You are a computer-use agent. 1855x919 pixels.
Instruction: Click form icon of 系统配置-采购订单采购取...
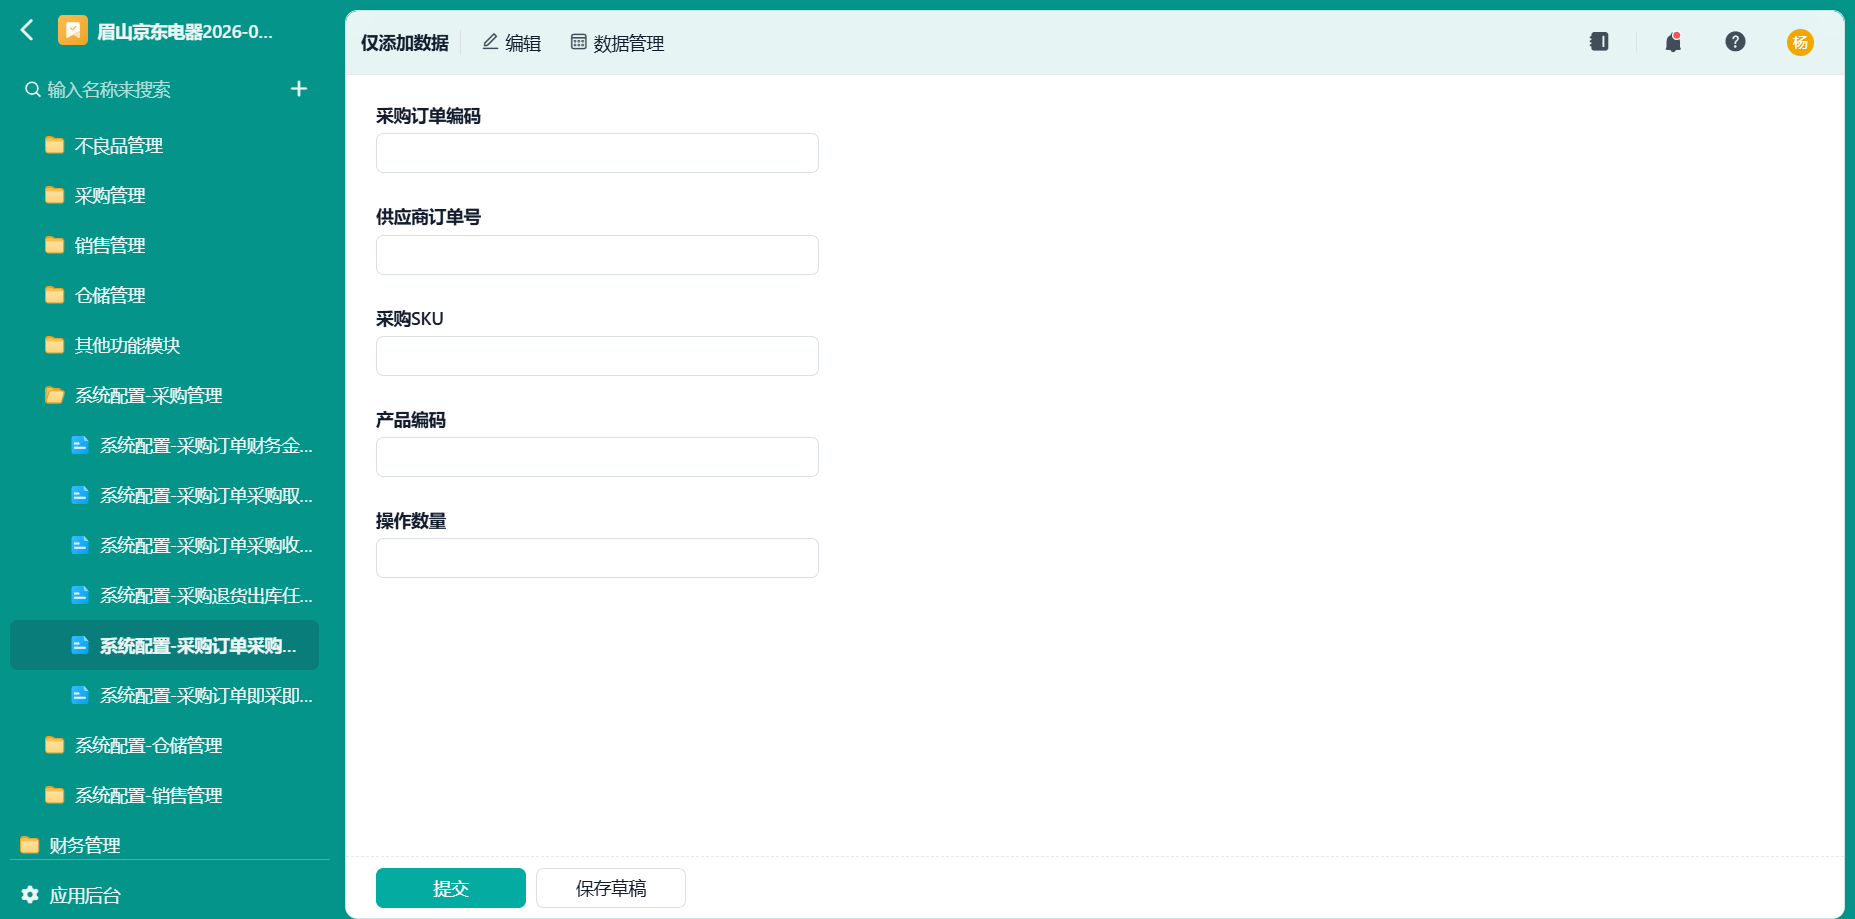[80, 495]
